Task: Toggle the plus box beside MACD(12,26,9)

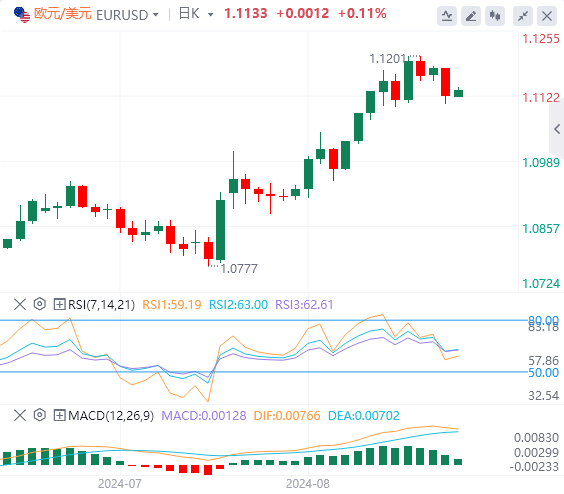Action: pos(59,415)
